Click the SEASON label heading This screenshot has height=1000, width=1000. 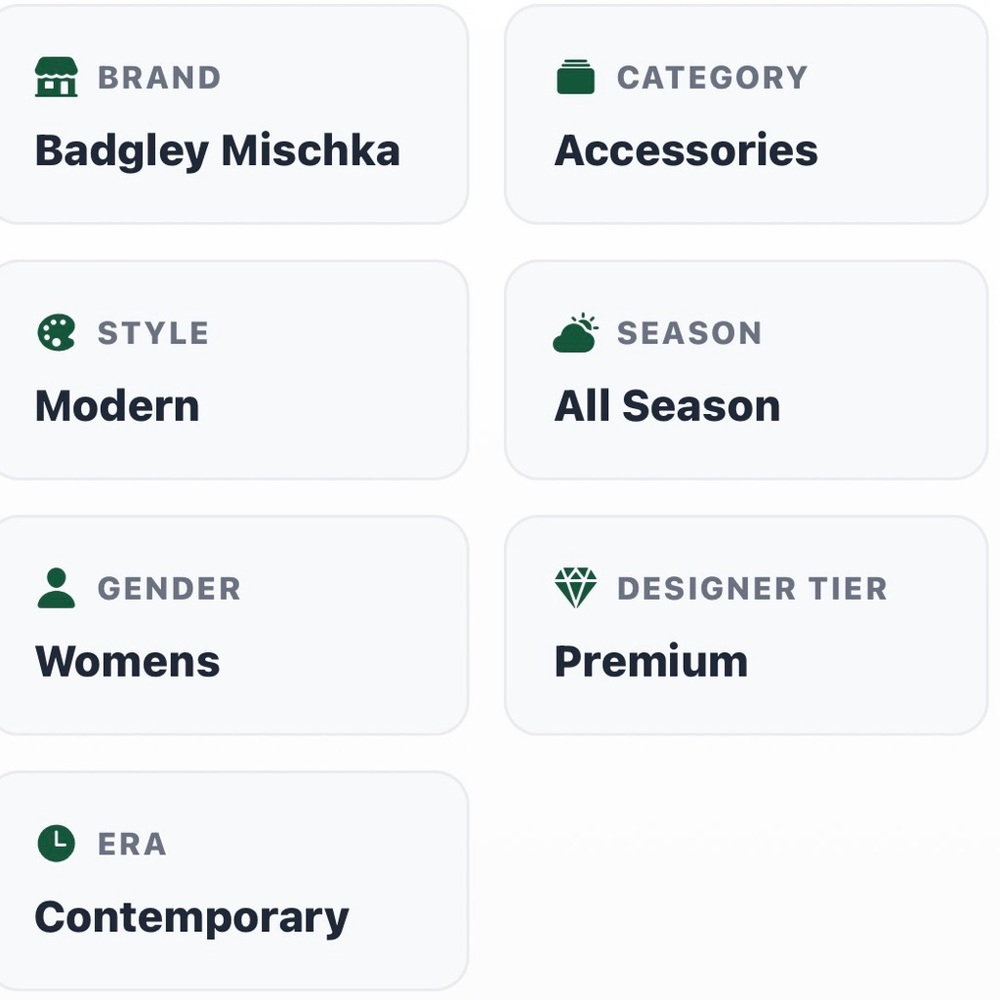click(x=689, y=333)
